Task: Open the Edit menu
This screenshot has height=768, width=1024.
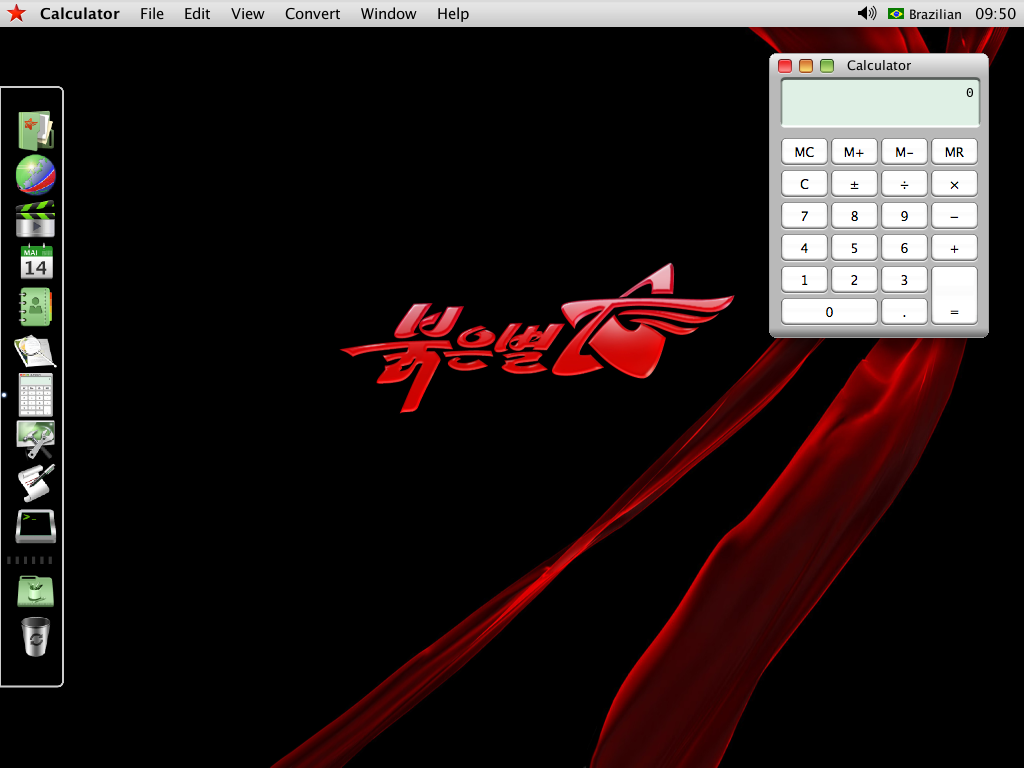Action: tap(197, 14)
